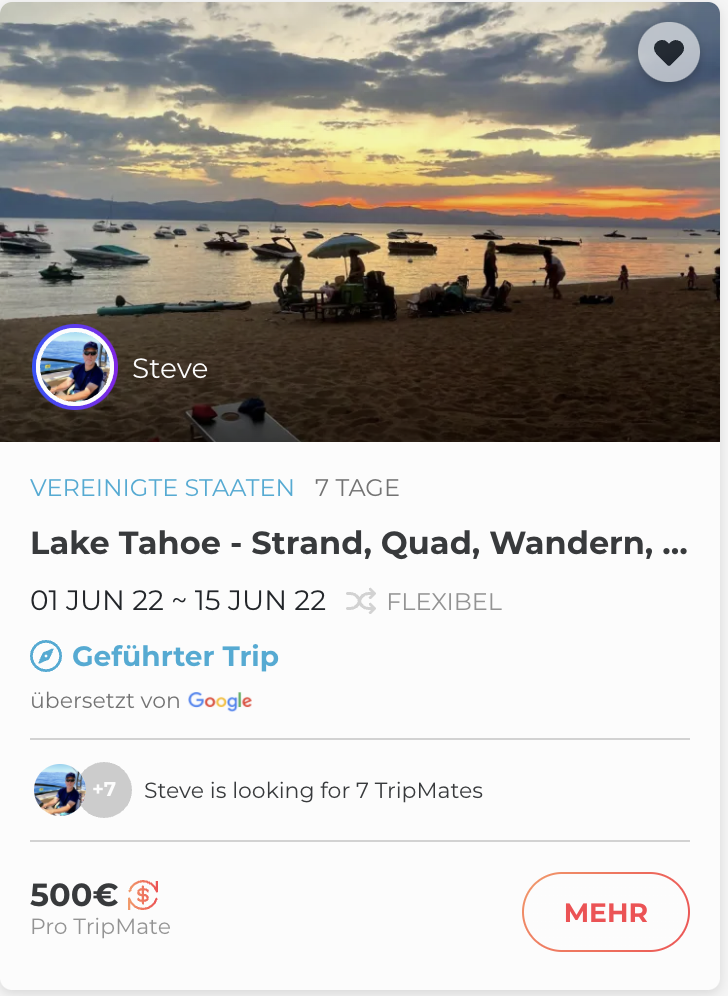Toggle the heart favorite icon
This screenshot has height=996, width=728.
point(668,52)
